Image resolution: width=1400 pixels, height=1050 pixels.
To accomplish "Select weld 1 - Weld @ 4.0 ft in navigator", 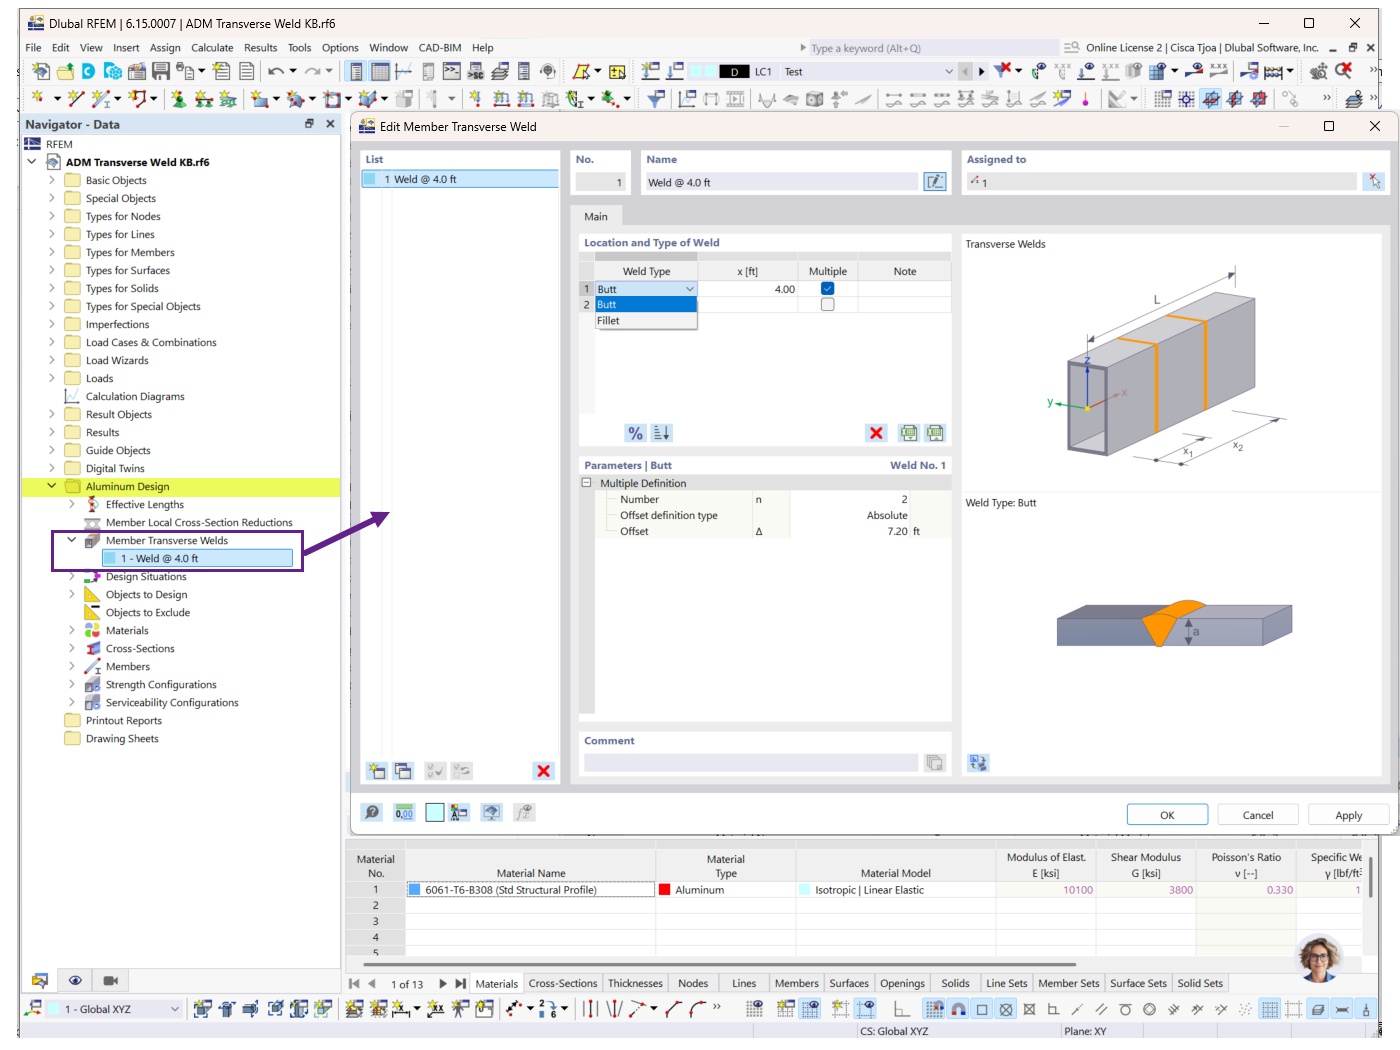I will click(197, 558).
